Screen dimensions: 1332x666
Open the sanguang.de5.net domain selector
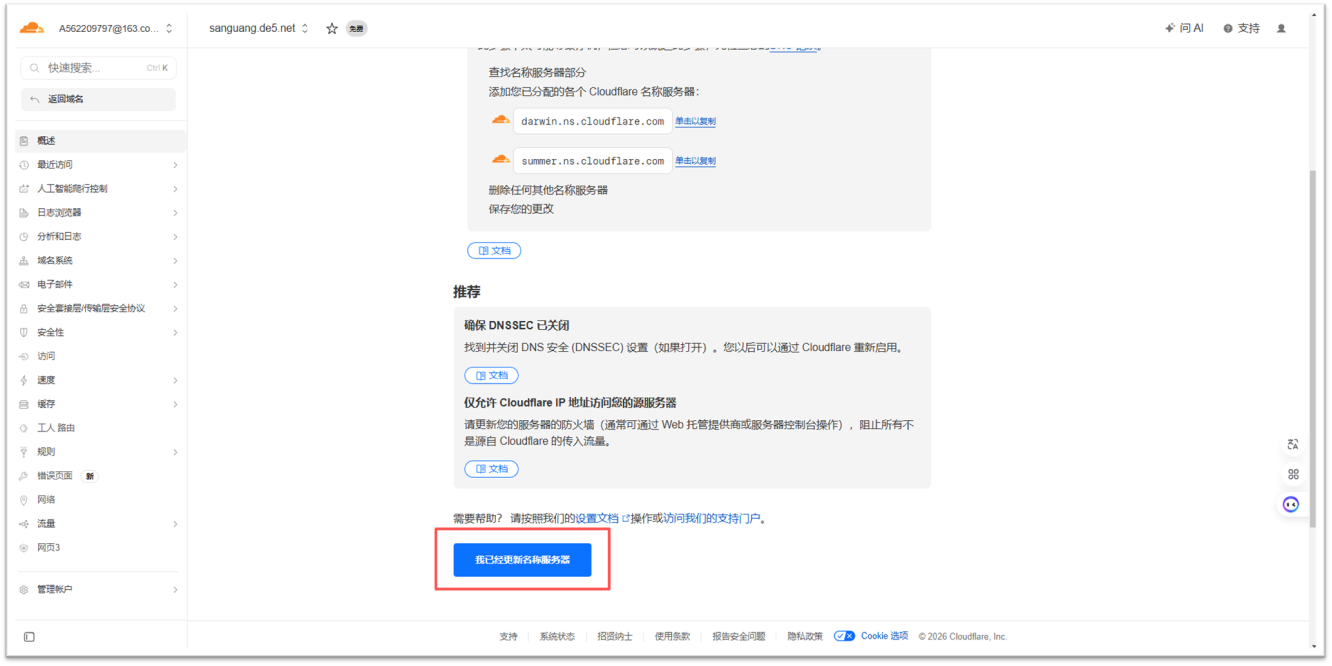(x=258, y=29)
